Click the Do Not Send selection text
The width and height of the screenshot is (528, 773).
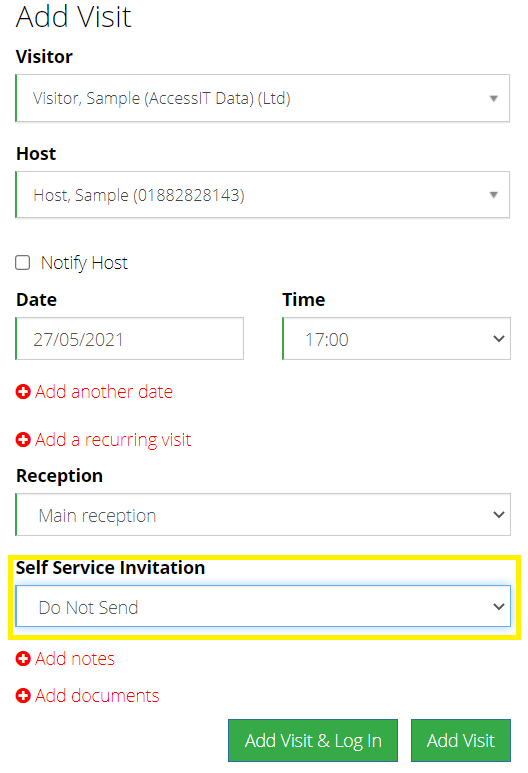coord(88,607)
